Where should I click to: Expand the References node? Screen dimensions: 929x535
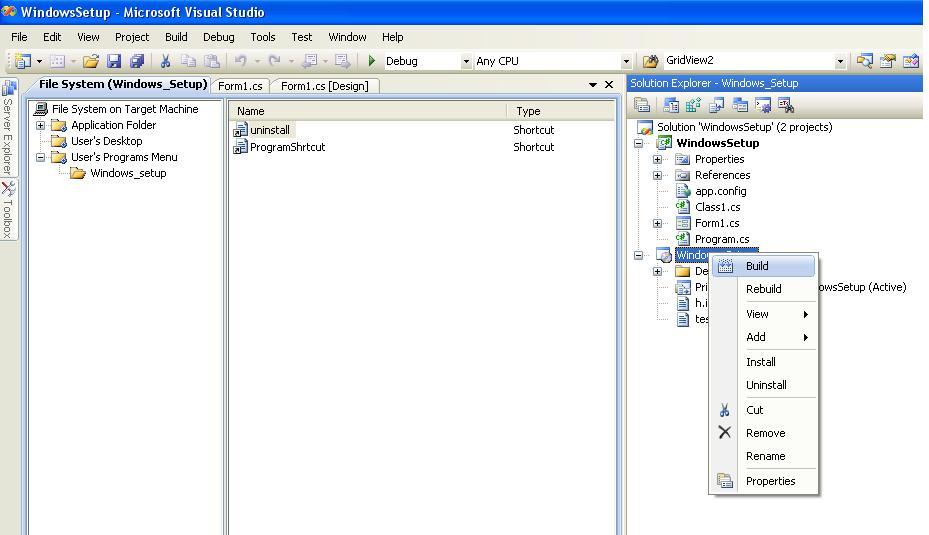(x=658, y=175)
